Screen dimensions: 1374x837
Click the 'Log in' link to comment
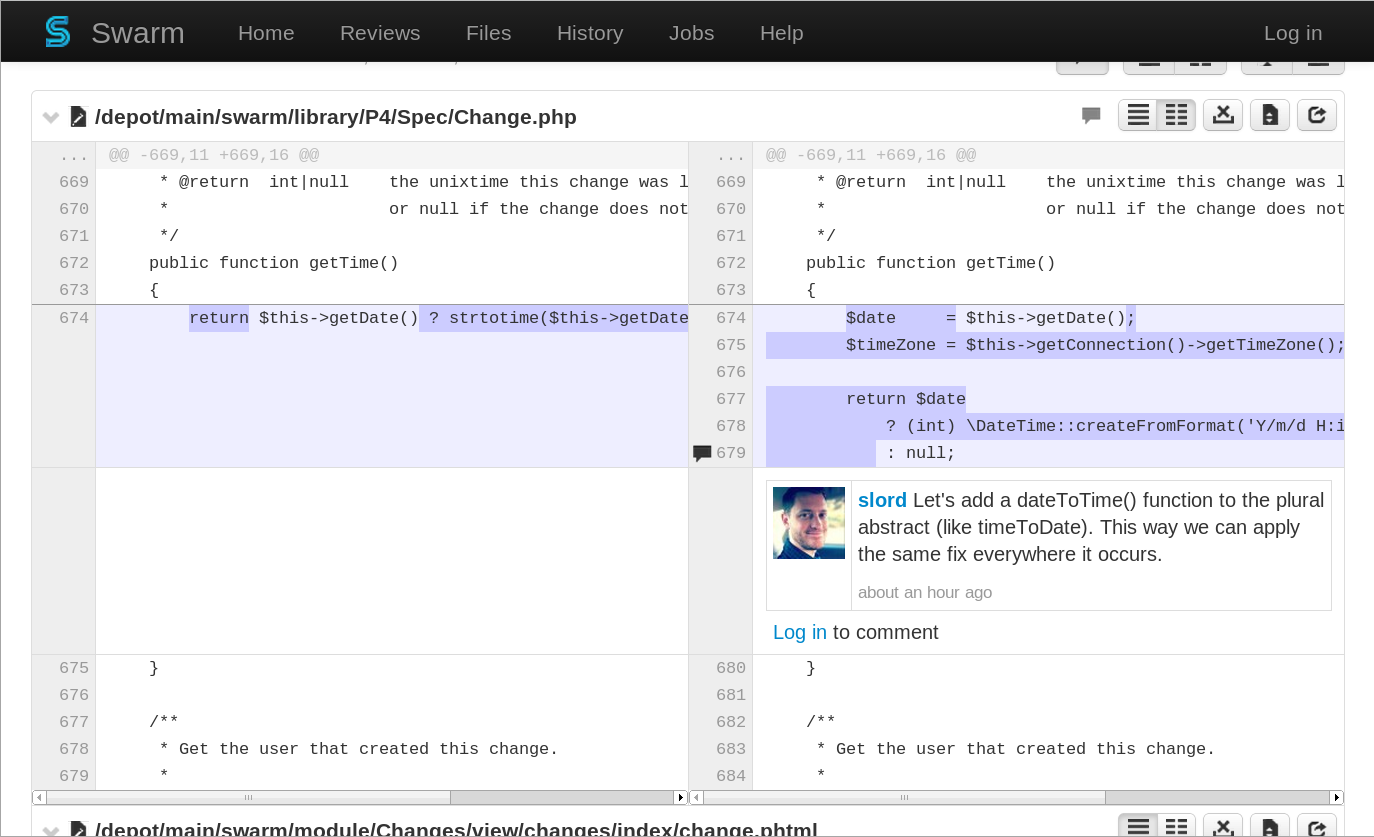point(799,632)
